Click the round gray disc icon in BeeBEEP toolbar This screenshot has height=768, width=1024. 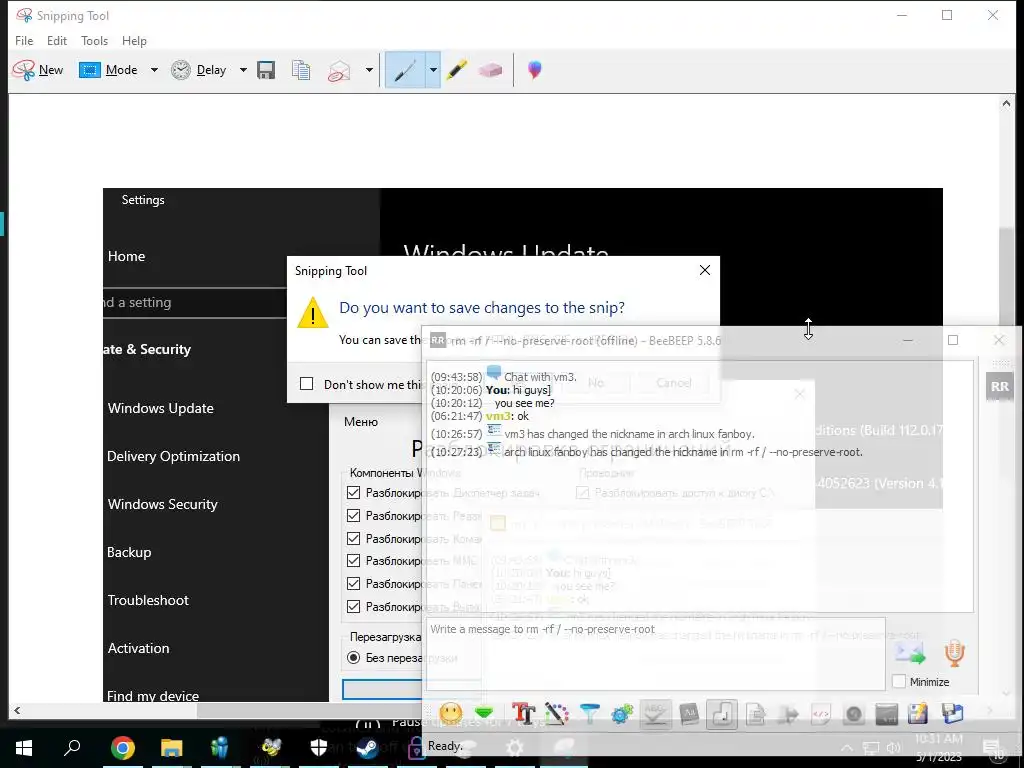click(854, 714)
